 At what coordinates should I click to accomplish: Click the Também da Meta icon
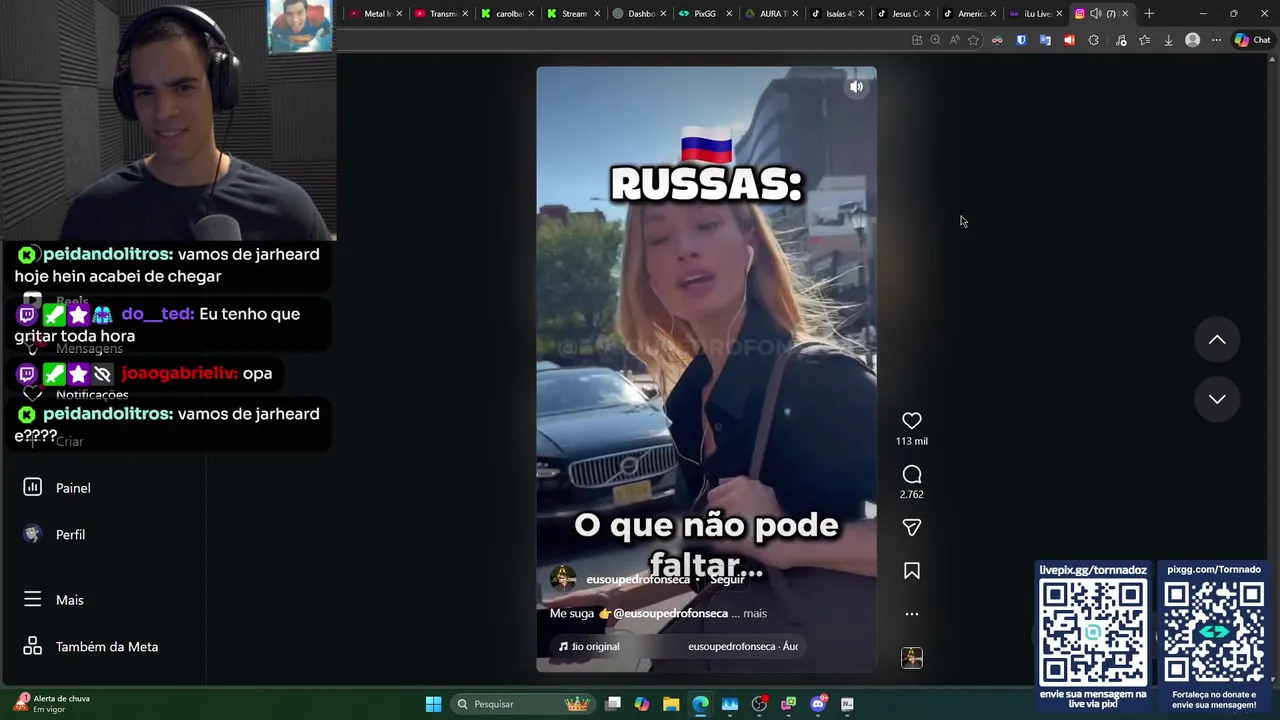(x=32, y=646)
